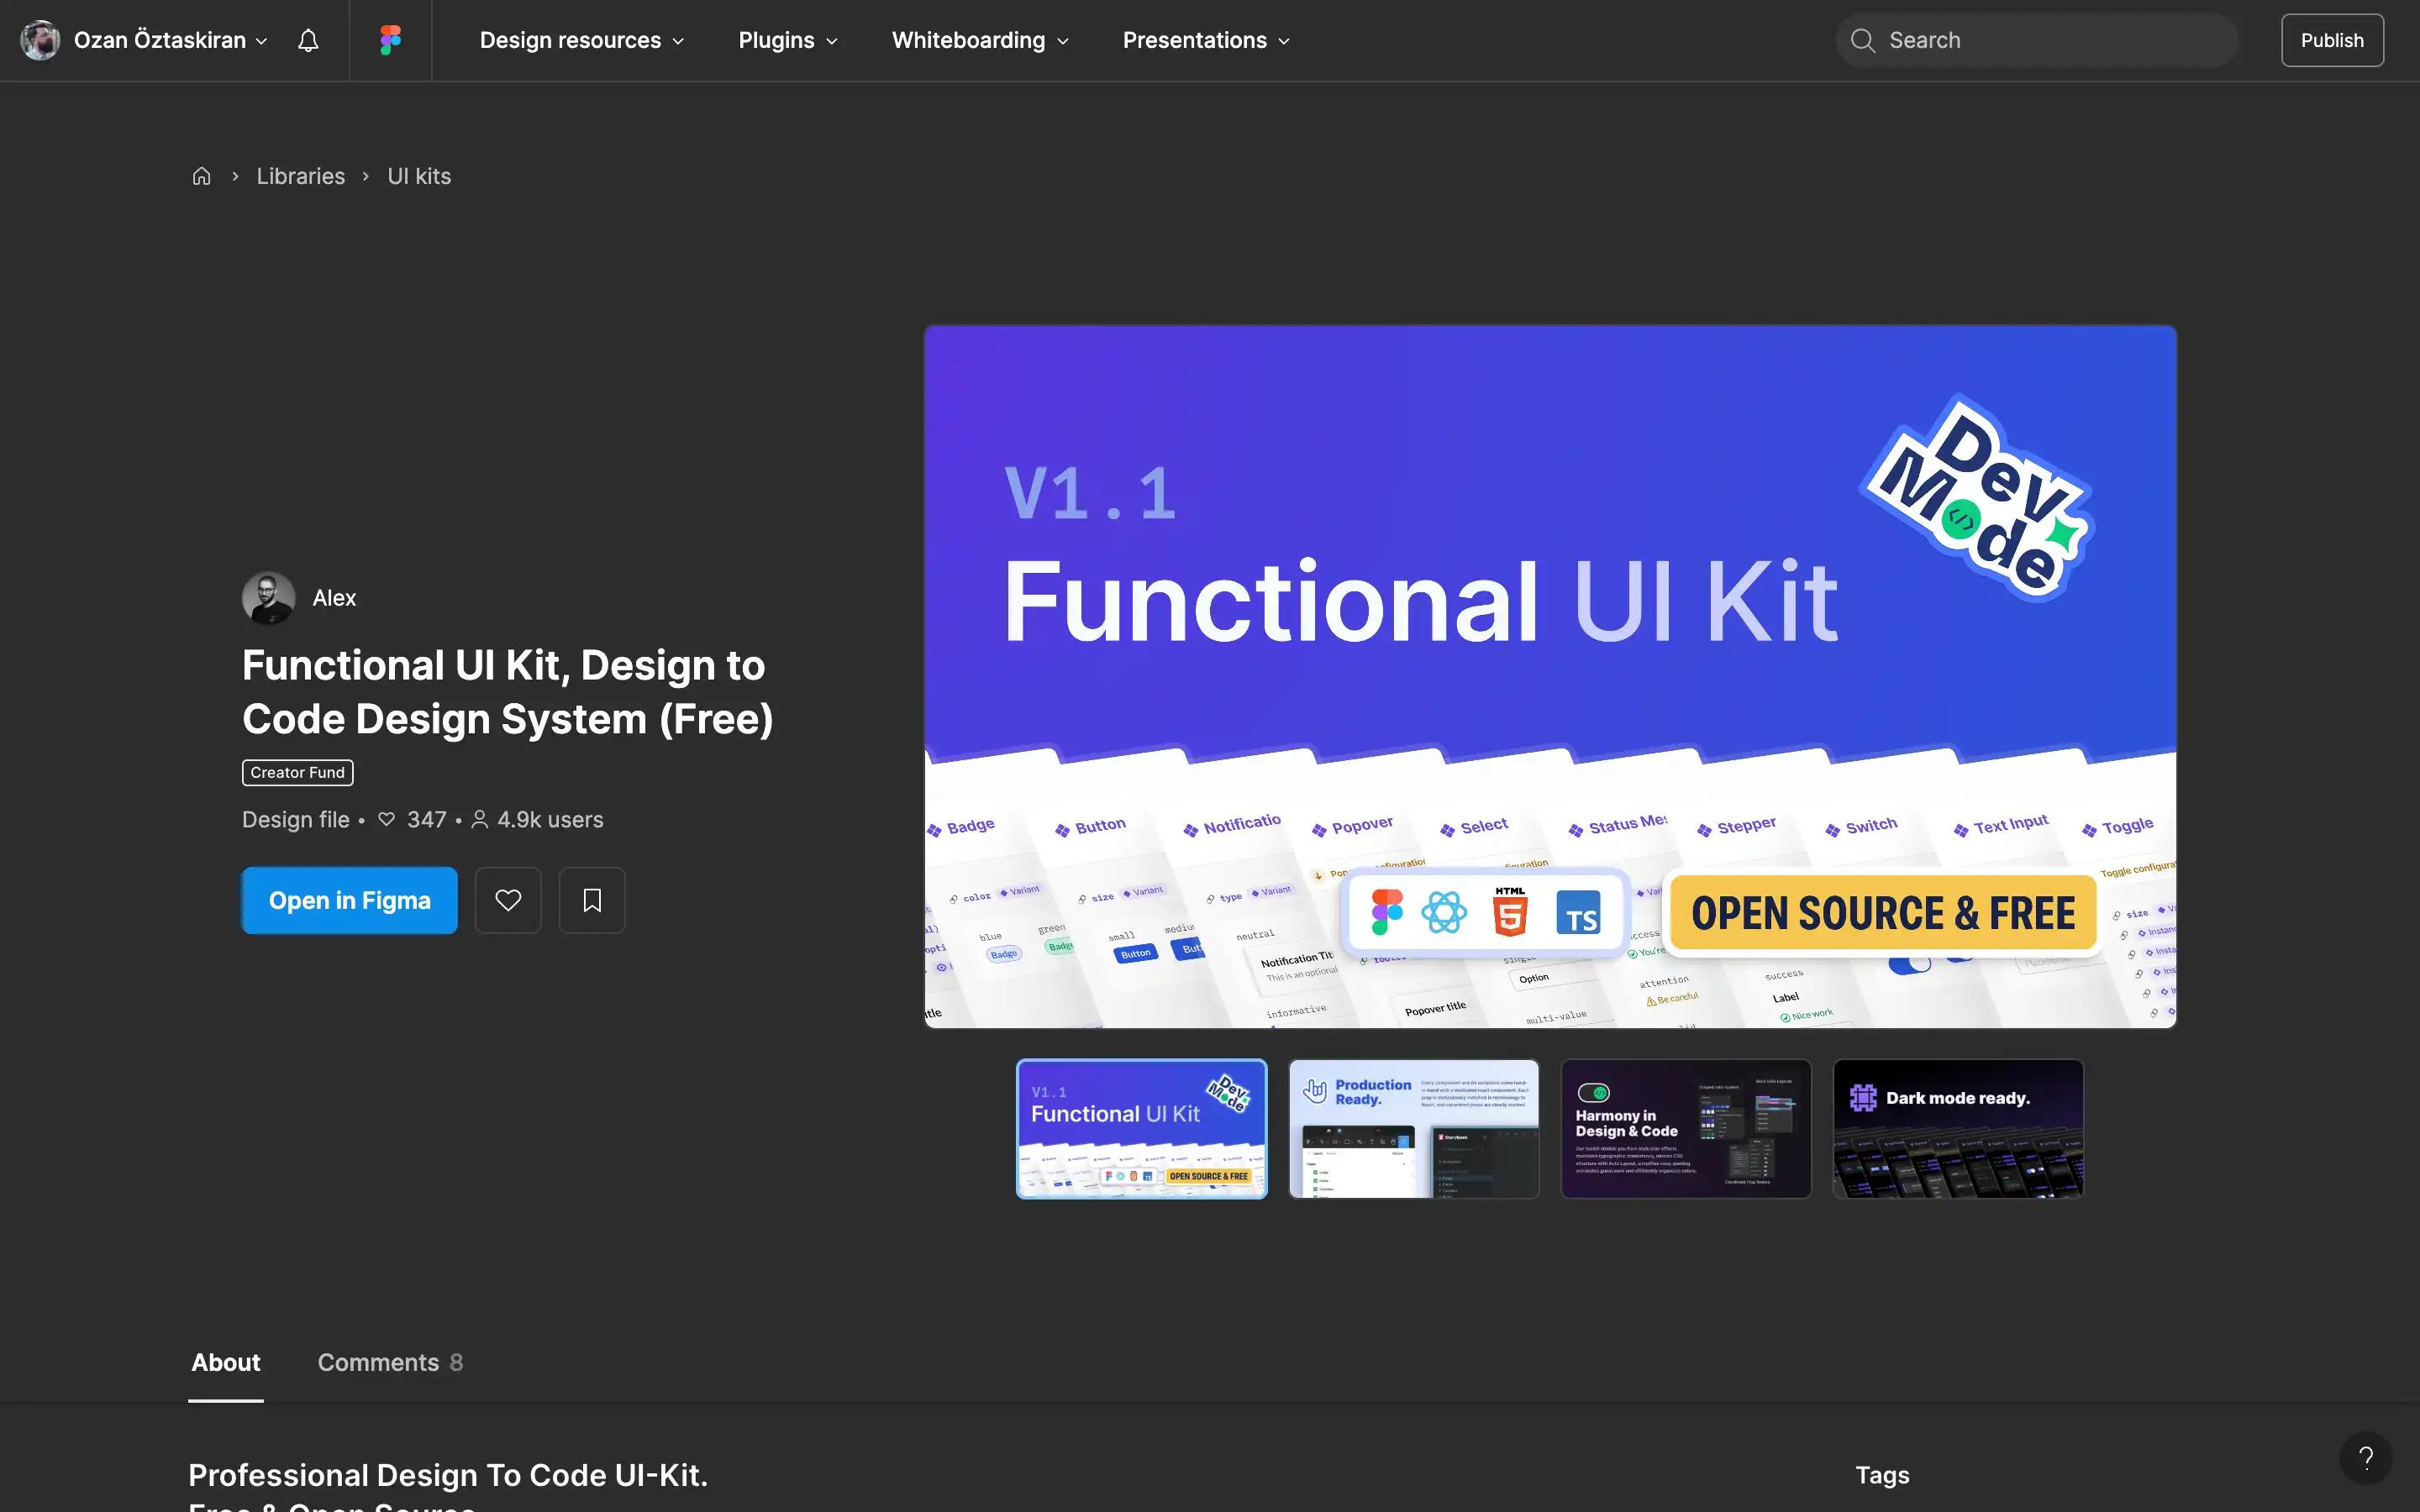Switch to the About tab

click(x=226, y=1362)
